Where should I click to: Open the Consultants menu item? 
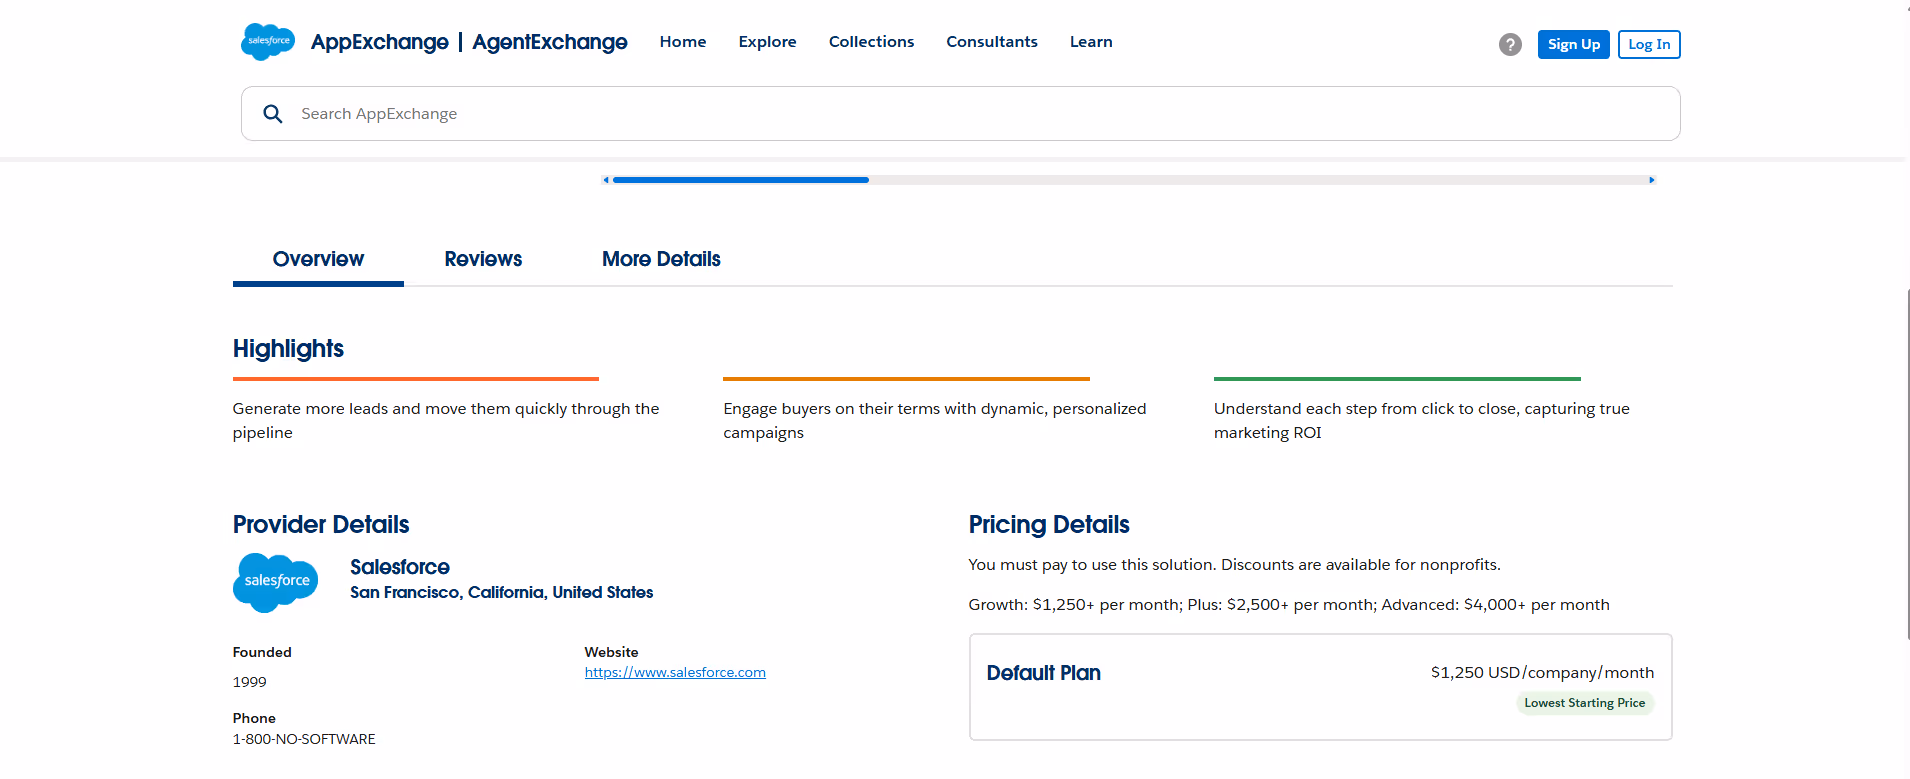coord(992,42)
